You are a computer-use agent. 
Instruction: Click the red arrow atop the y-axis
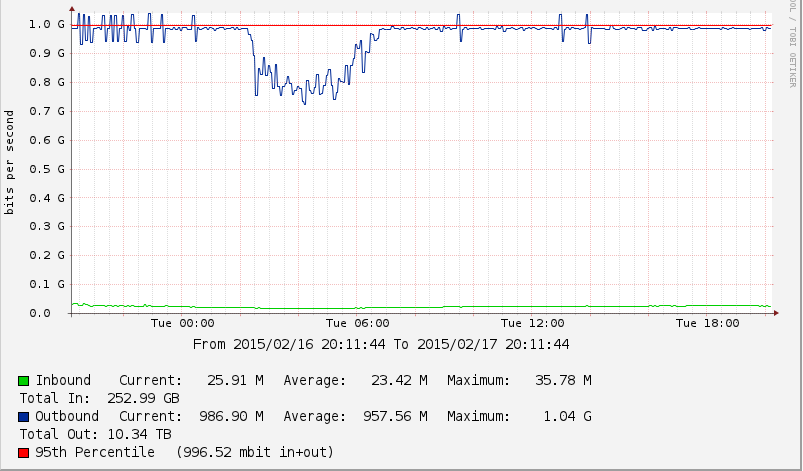click(x=72, y=8)
